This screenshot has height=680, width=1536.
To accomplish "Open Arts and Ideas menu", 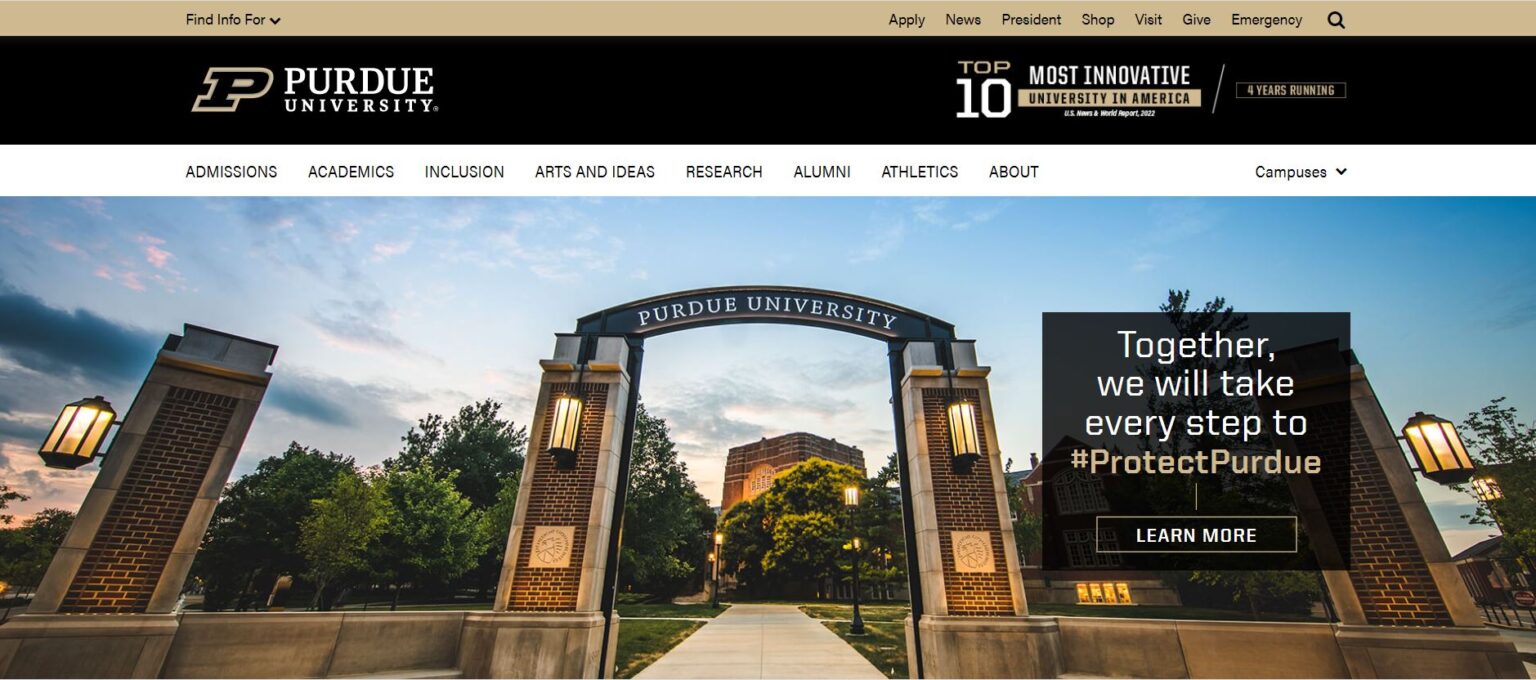I will [x=595, y=172].
